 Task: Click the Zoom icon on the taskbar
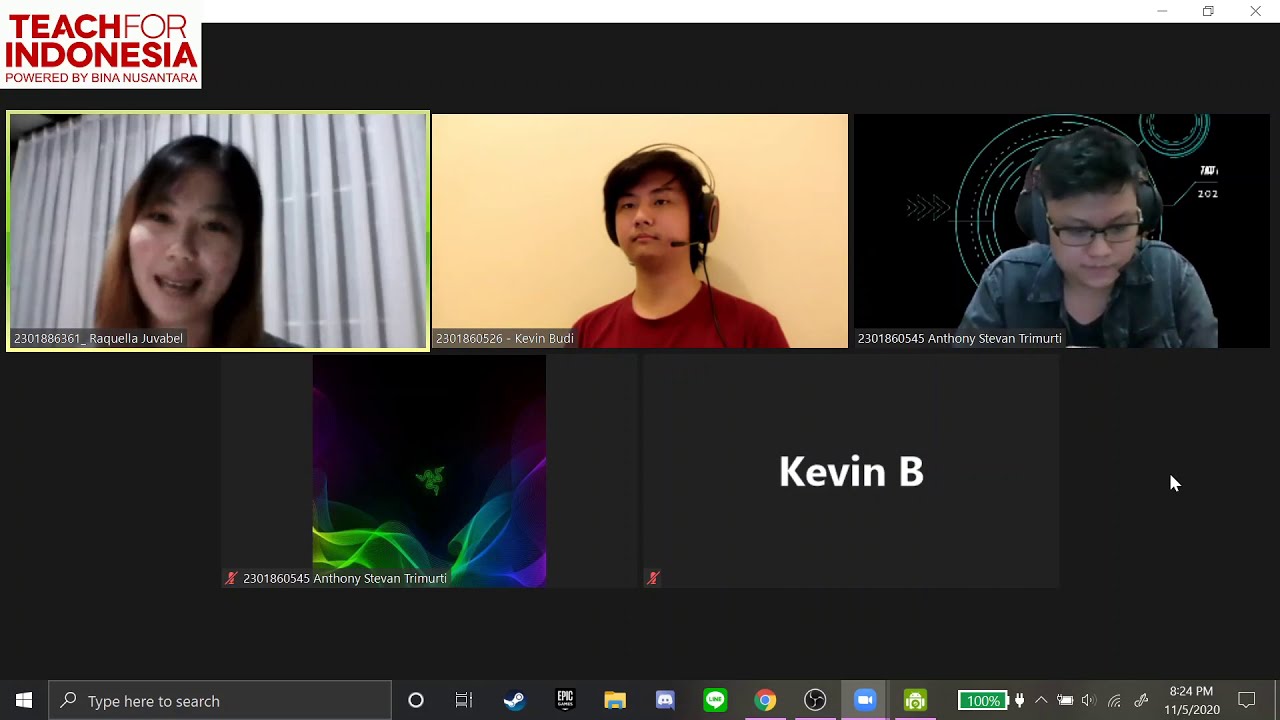coord(865,701)
